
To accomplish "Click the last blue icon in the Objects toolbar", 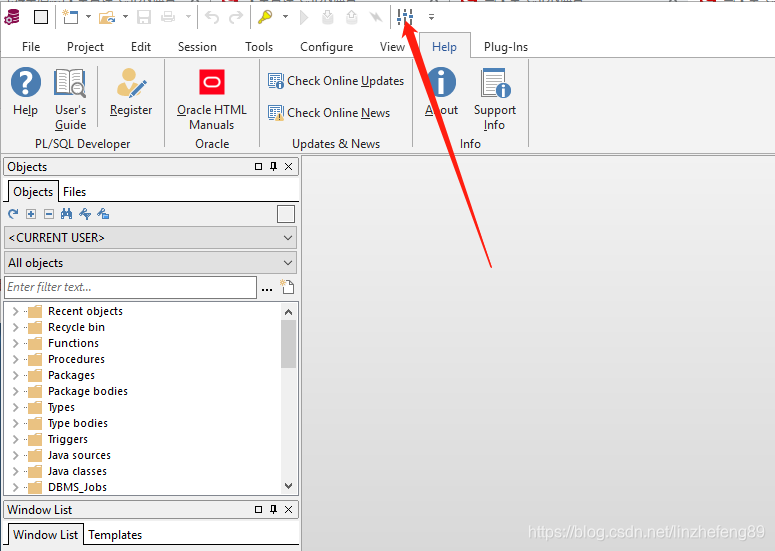I will (x=103, y=214).
